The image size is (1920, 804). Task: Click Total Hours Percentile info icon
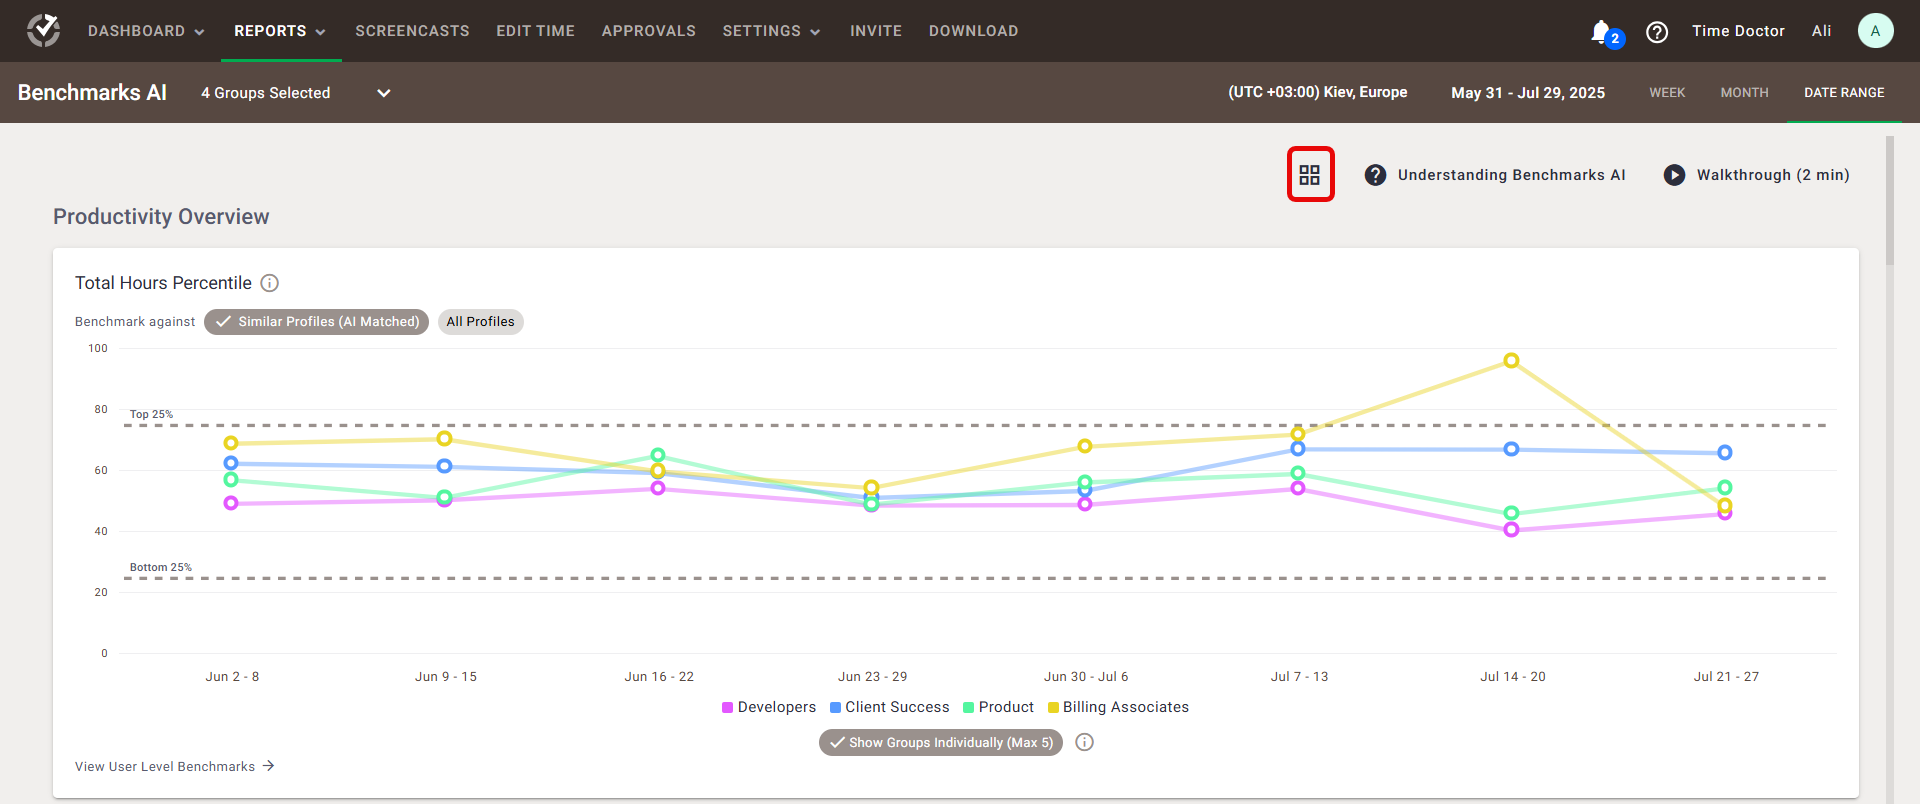270,283
